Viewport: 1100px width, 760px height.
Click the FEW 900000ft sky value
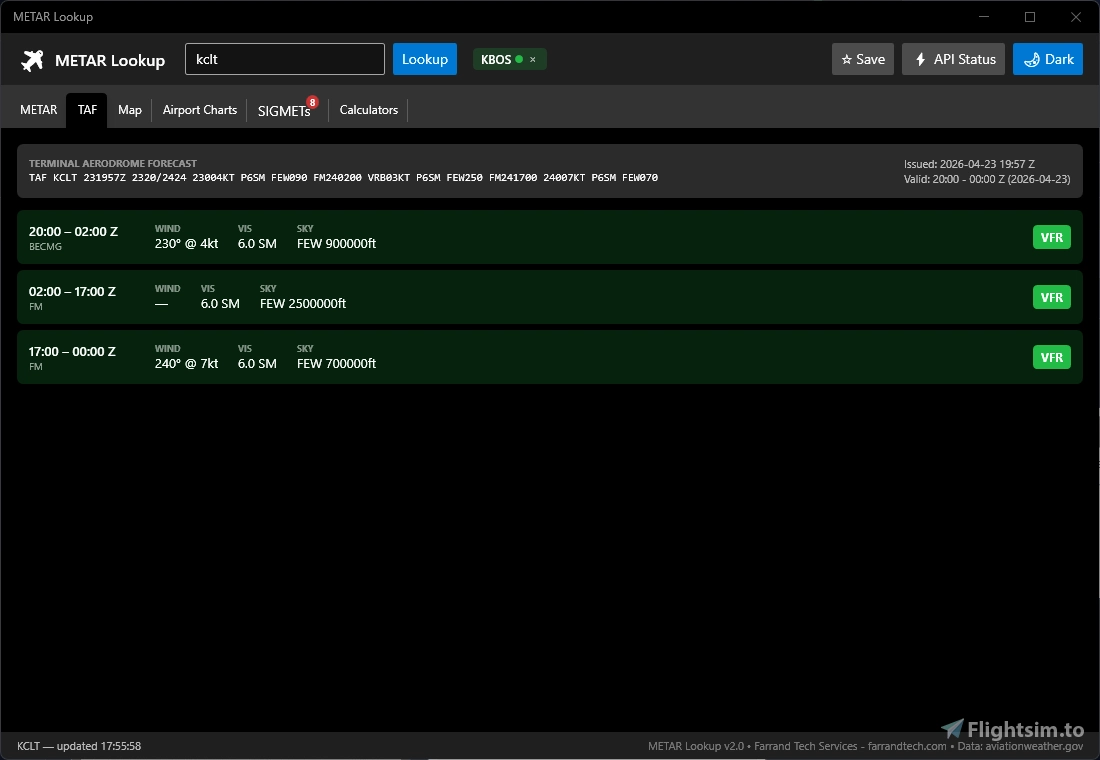coord(336,244)
